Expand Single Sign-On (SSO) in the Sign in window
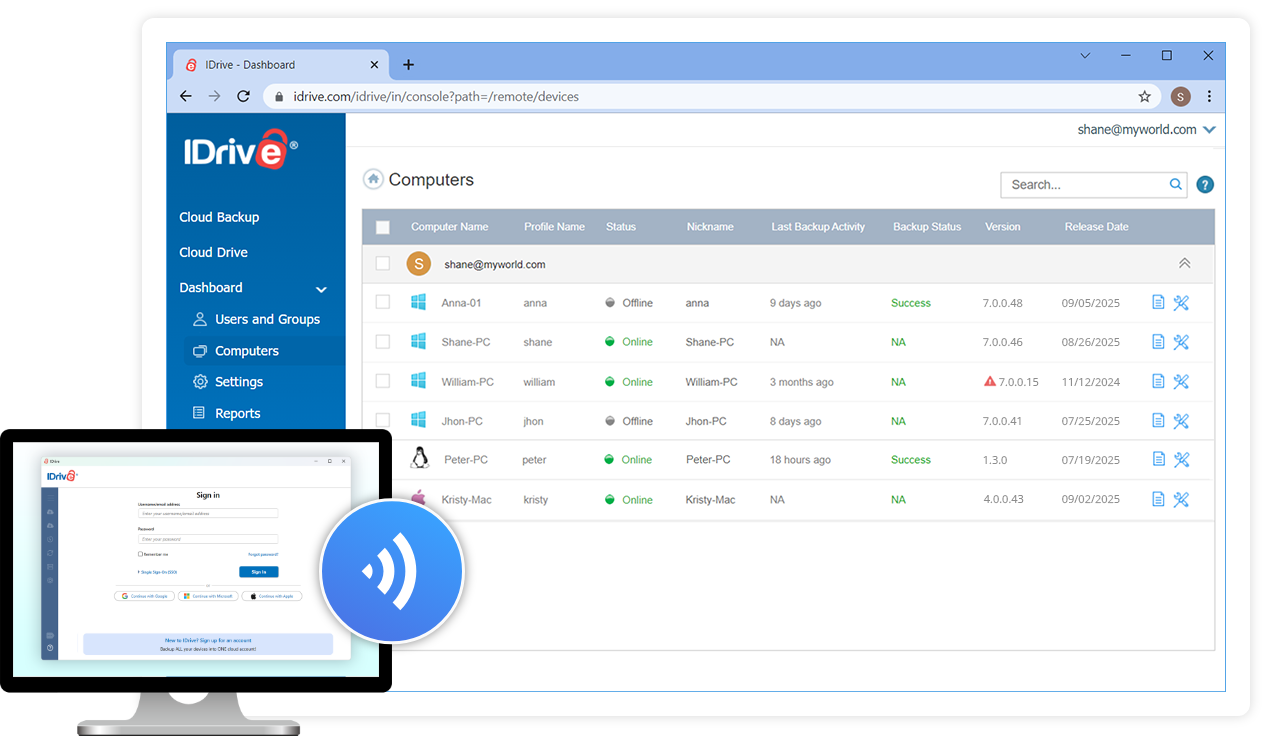Screen dimensions: 1268x736 pos(157,572)
